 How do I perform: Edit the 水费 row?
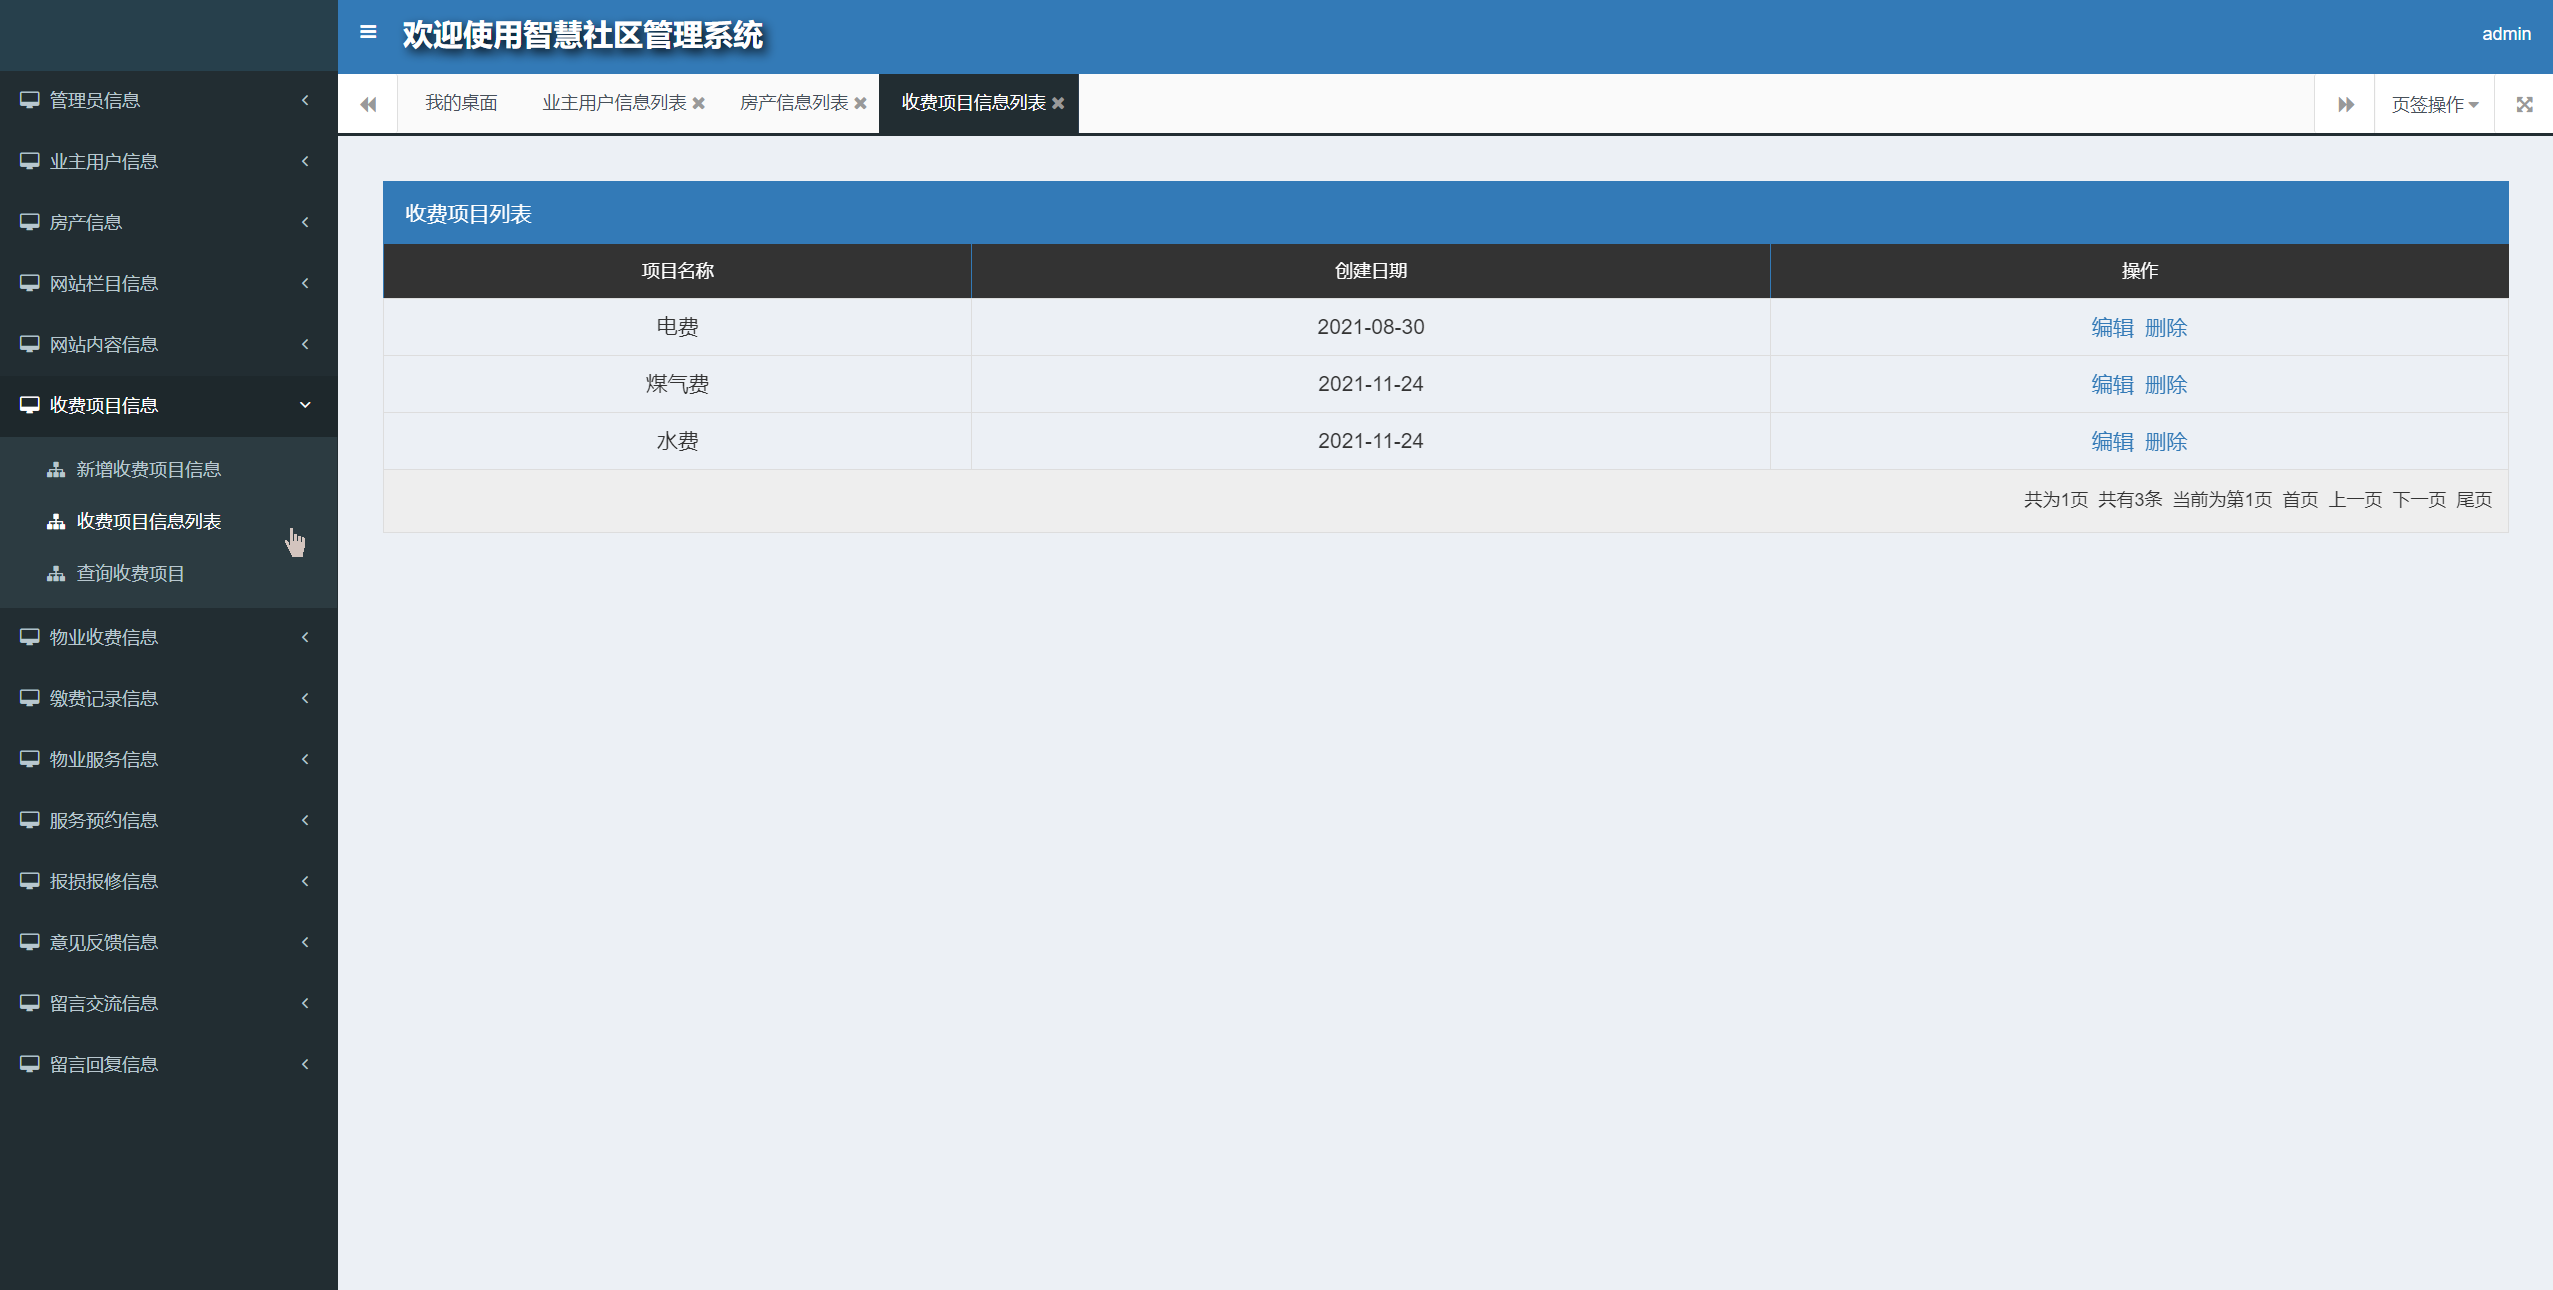pos(2112,441)
